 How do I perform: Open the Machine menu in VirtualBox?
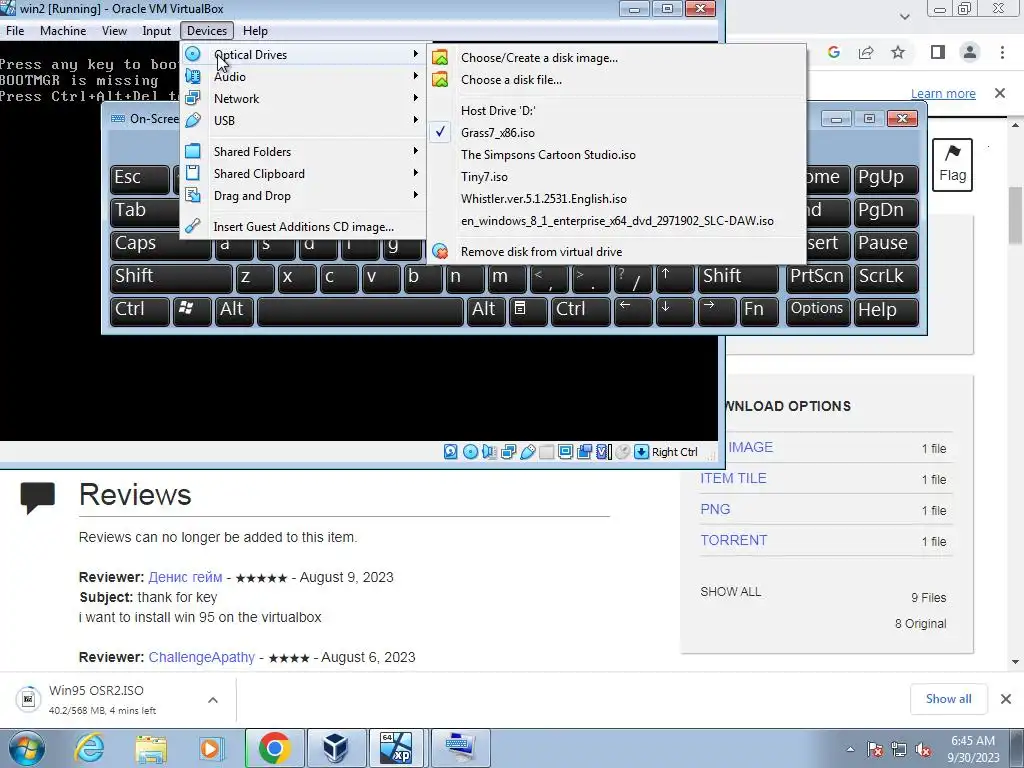click(63, 31)
